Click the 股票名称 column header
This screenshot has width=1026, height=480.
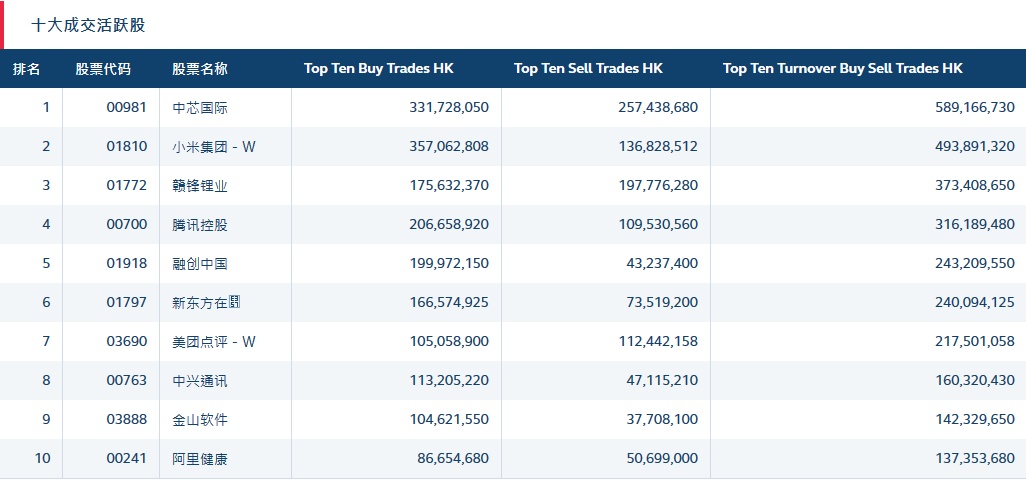point(200,69)
